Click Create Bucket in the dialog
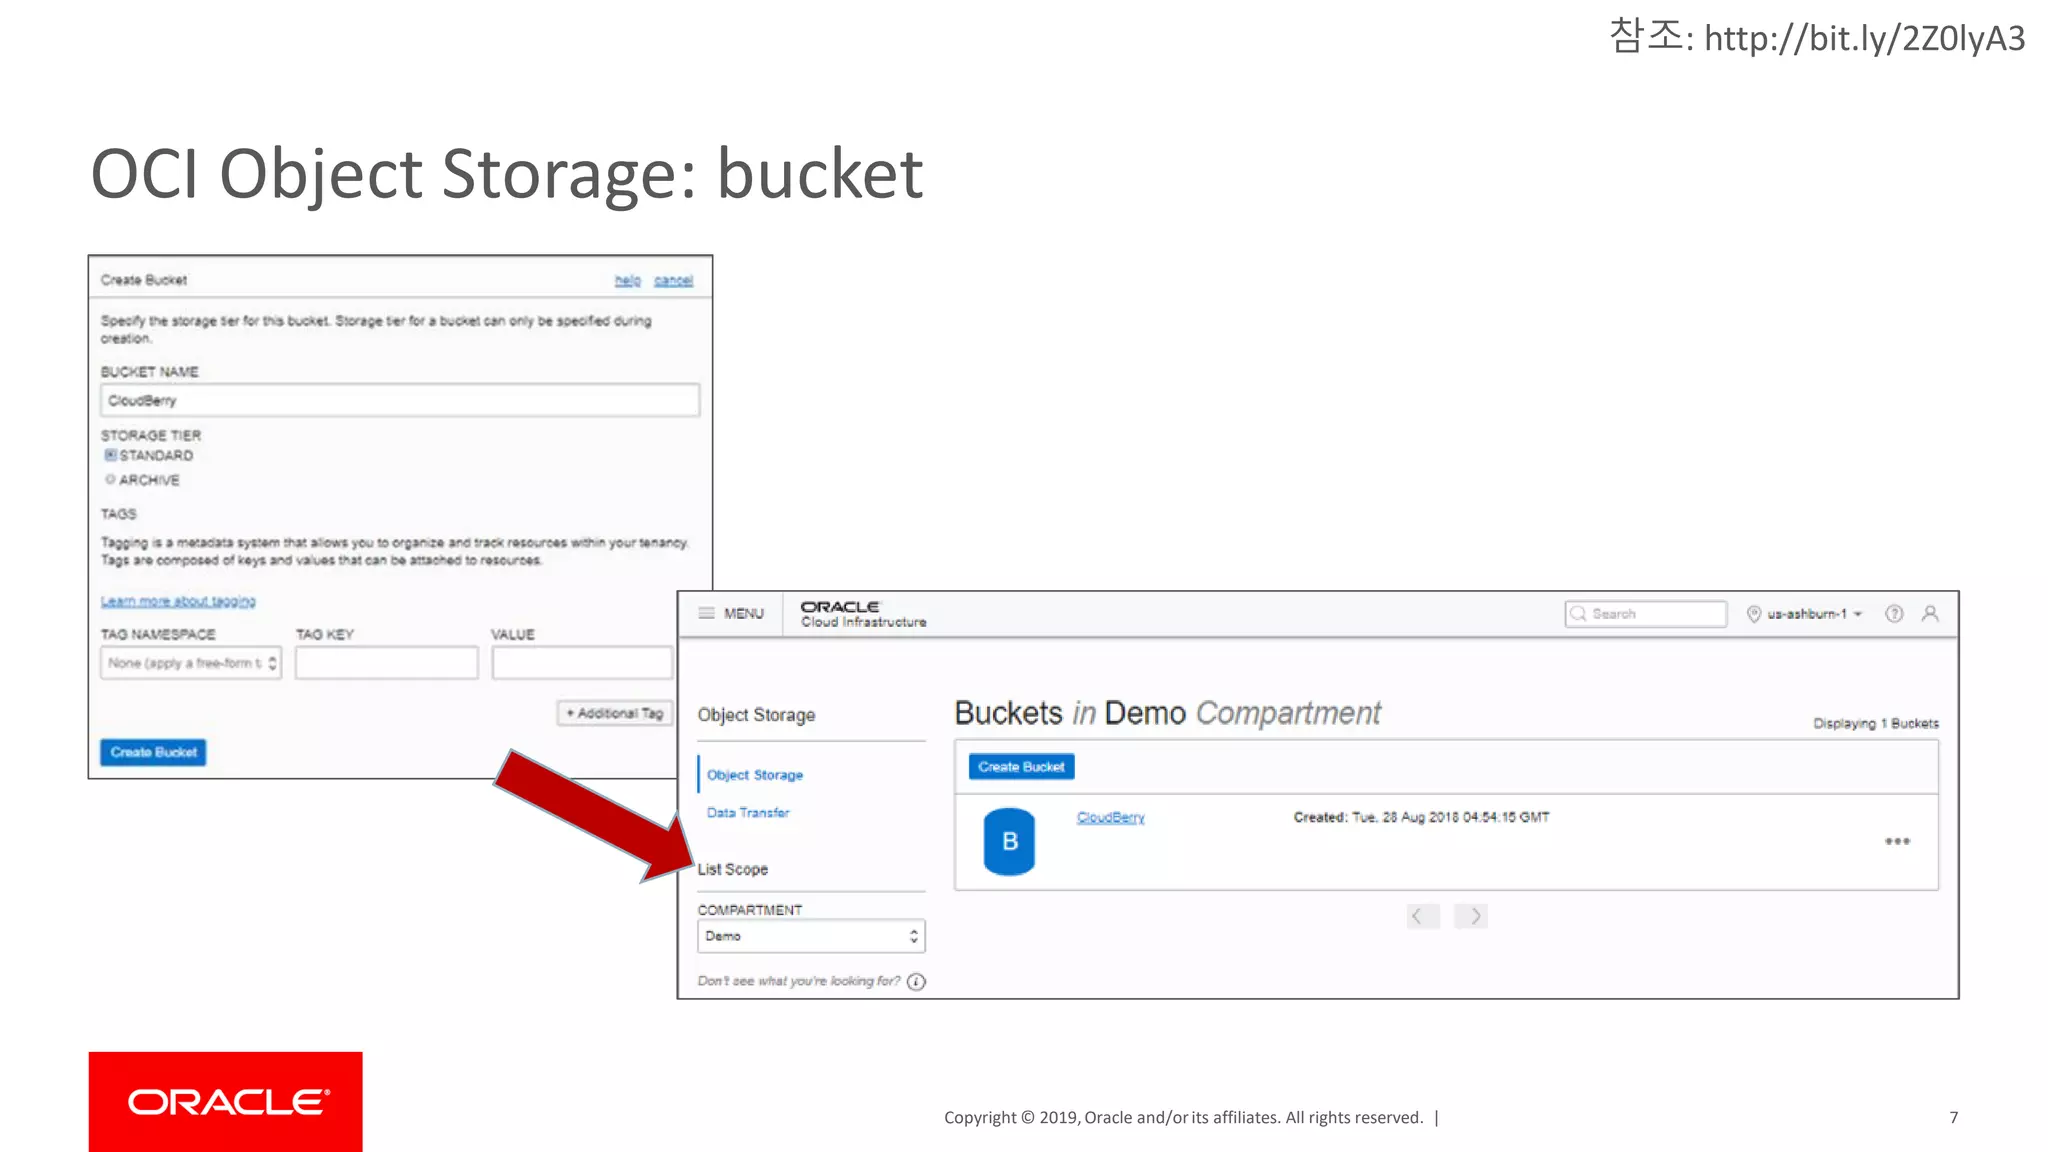The image size is (2048, 1152). [153, 752]
